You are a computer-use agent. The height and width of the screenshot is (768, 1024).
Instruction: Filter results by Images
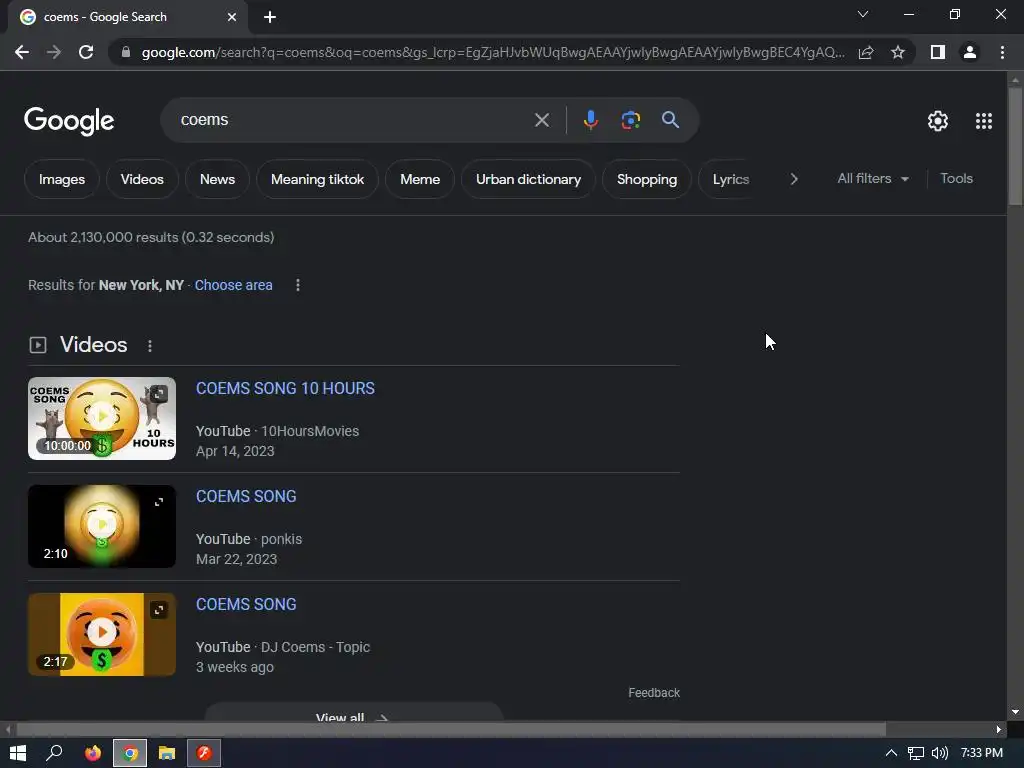(62, 179)
